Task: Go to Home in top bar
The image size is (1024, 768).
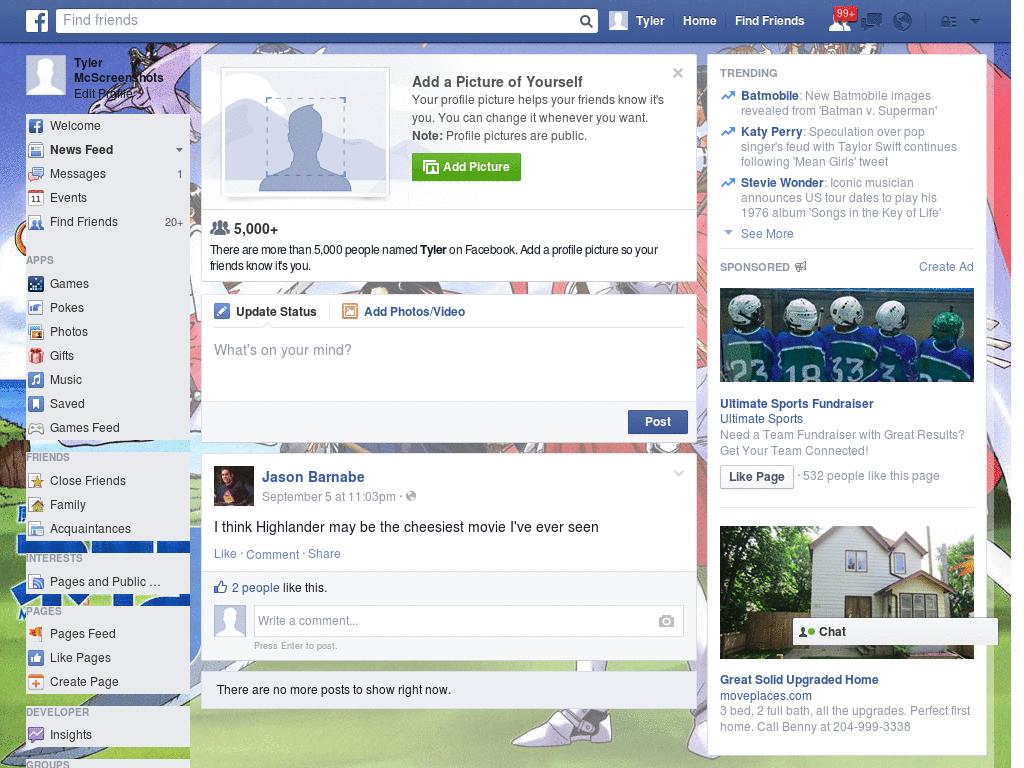Action: pos(699,21)
